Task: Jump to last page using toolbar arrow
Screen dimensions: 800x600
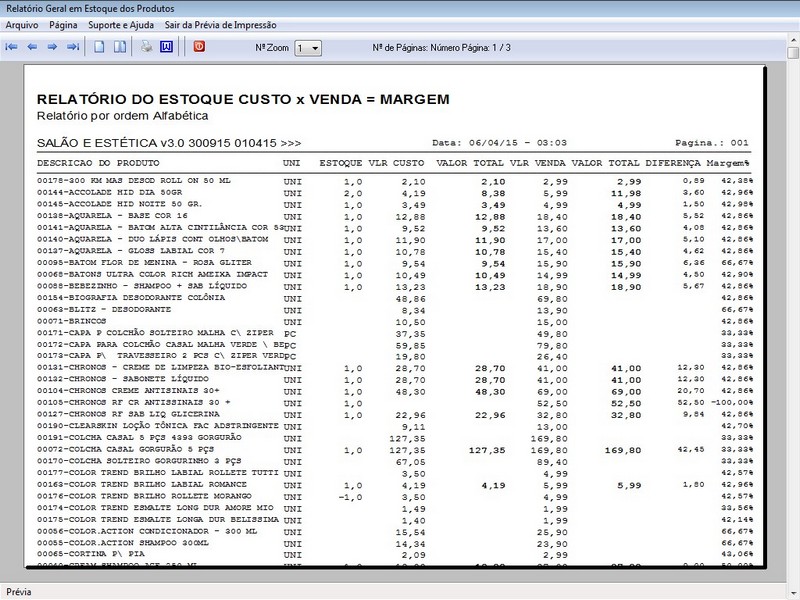Action: 72,47
